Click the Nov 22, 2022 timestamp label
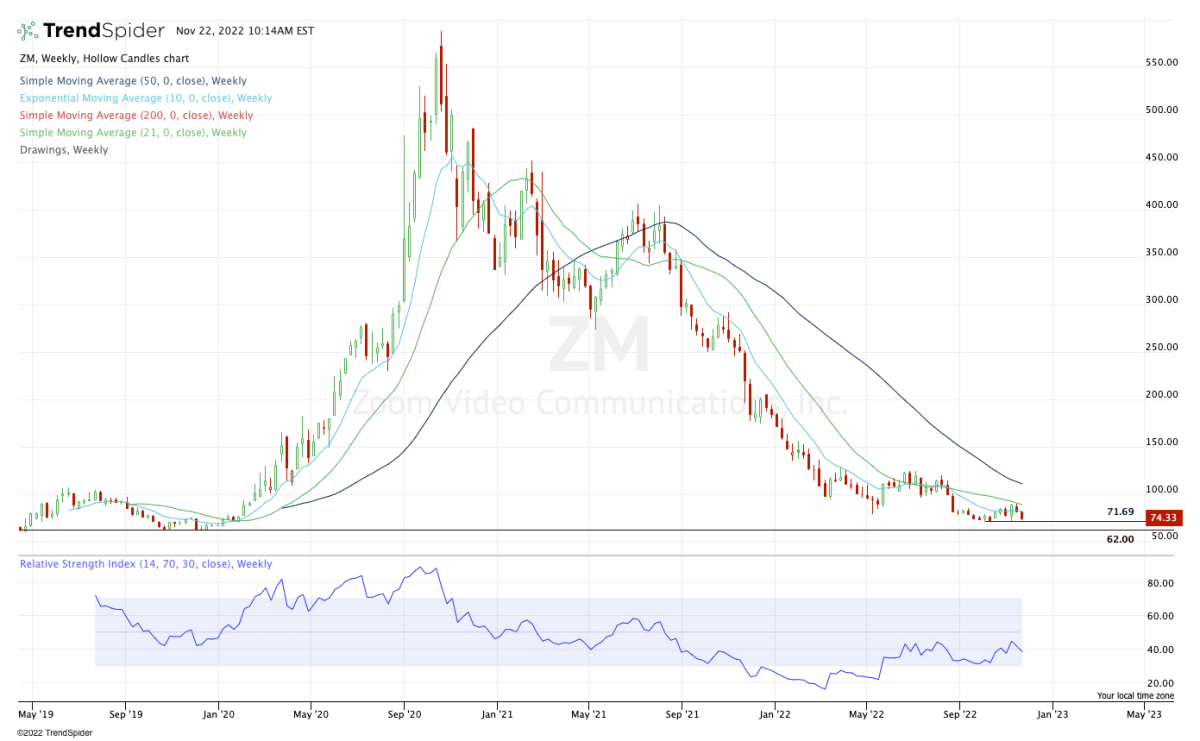This screenshot has height=741, width=1200. pyautogui.click(x=245, y=31)
